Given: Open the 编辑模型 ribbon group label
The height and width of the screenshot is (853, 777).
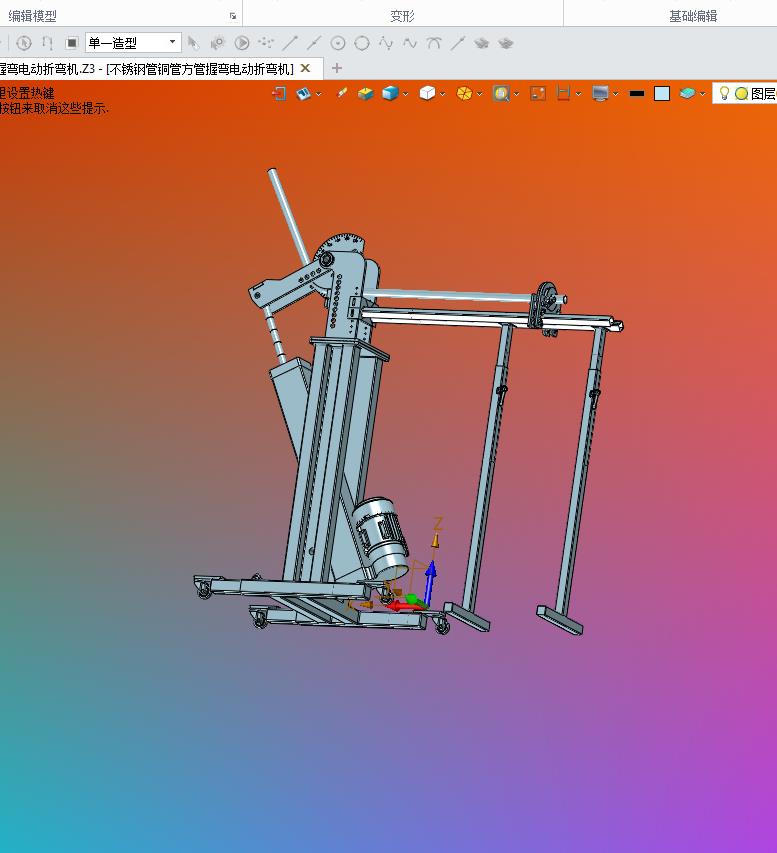Looking at the screenshot, I should 33,16.
